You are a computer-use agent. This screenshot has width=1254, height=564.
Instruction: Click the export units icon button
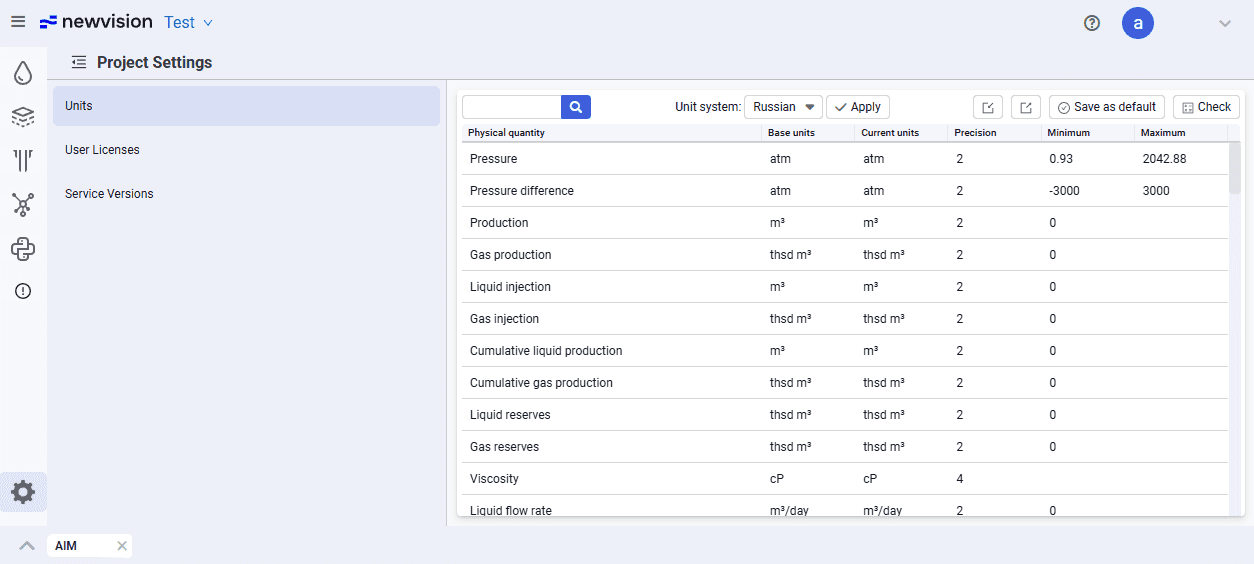1026,107
